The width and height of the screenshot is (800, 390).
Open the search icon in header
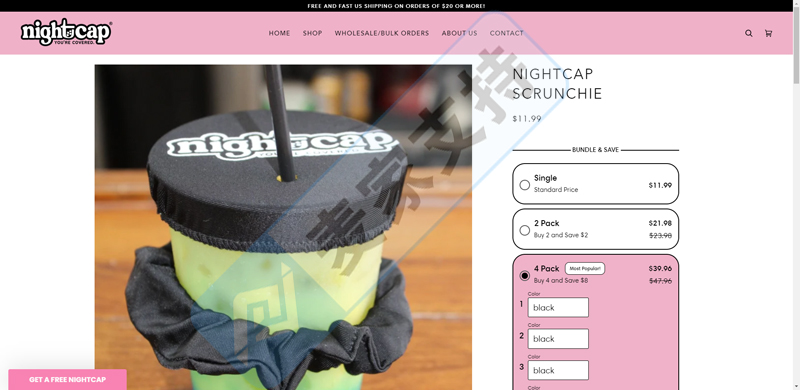tap(748, 33)
